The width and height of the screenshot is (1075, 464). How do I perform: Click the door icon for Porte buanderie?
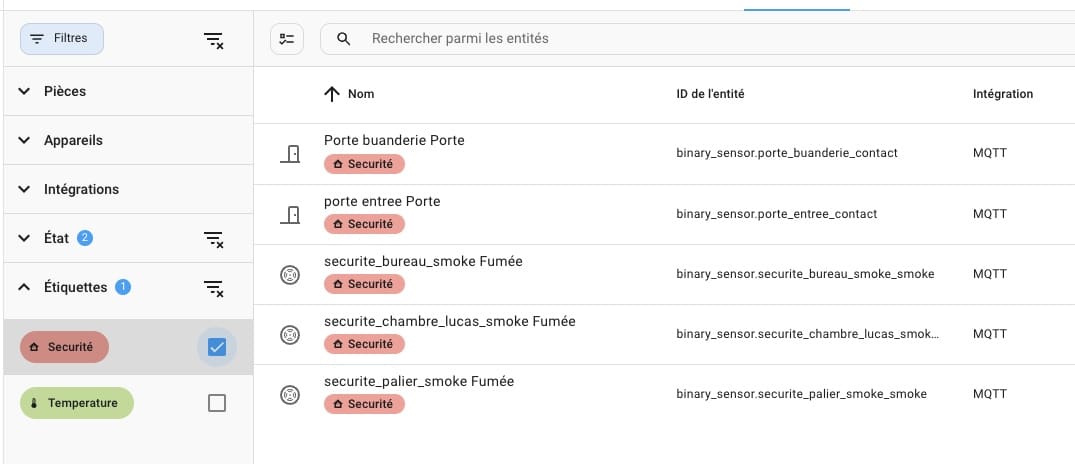pos(290,154)
